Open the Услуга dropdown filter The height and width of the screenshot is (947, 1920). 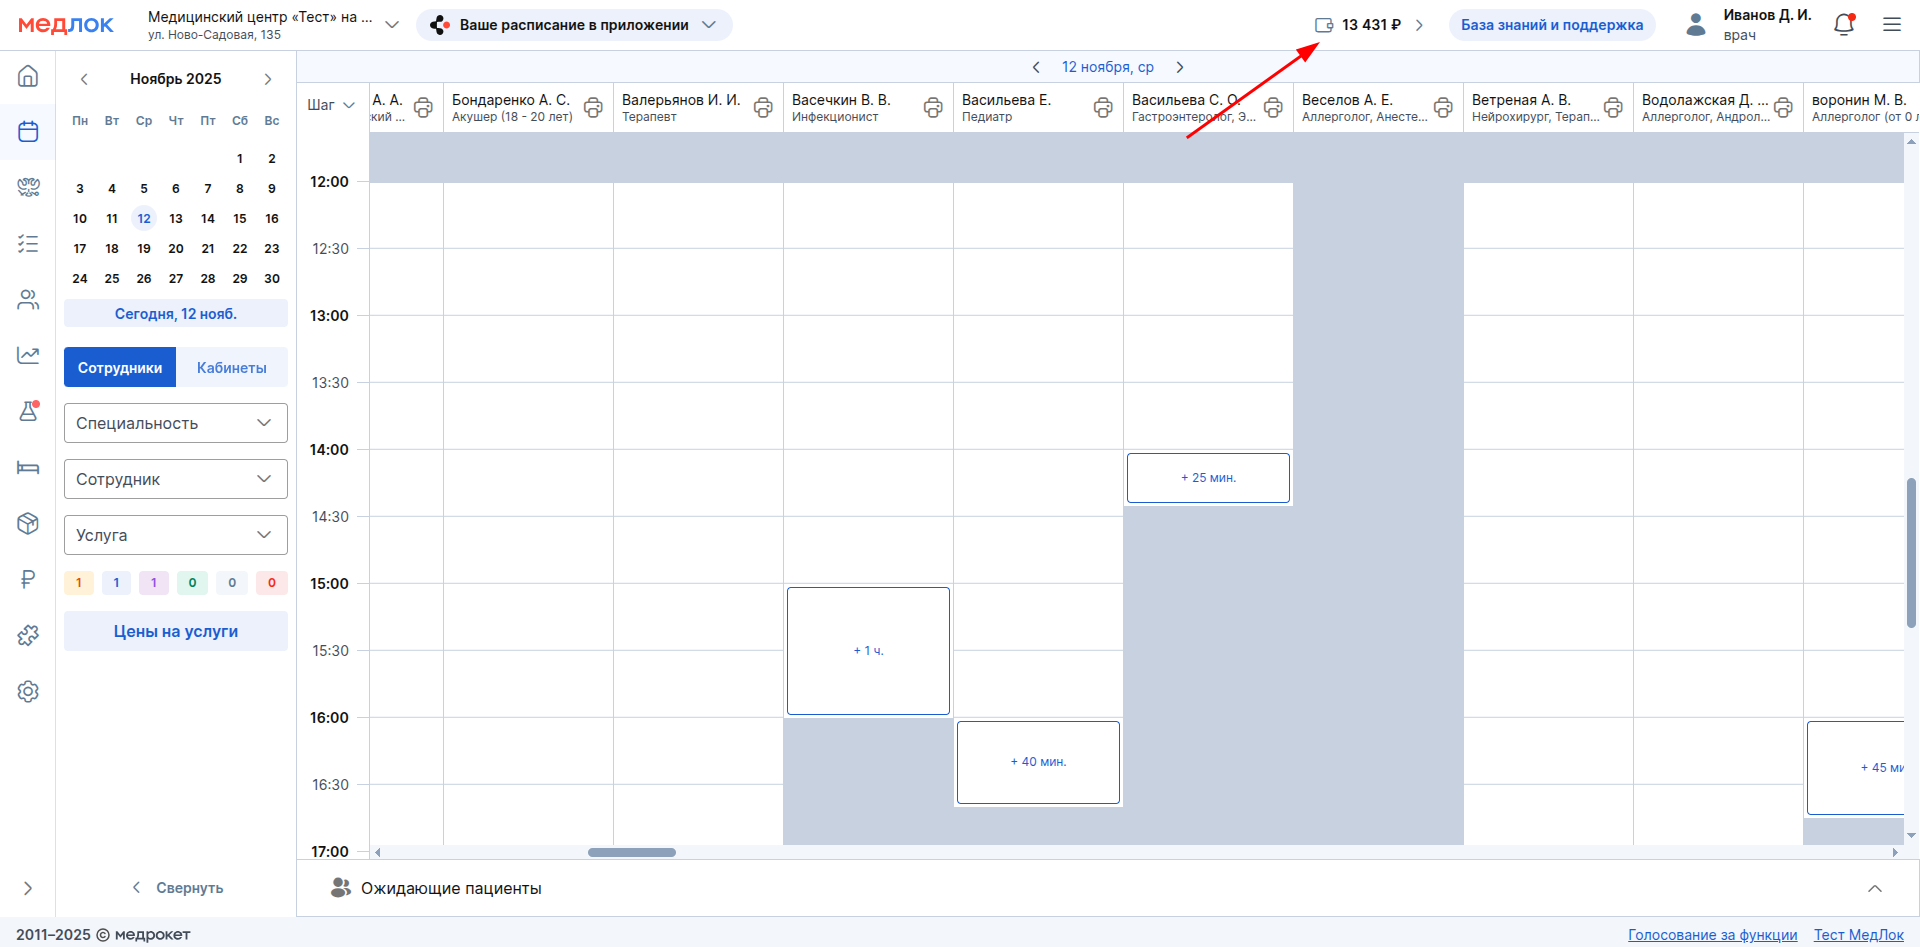point(176,535)
